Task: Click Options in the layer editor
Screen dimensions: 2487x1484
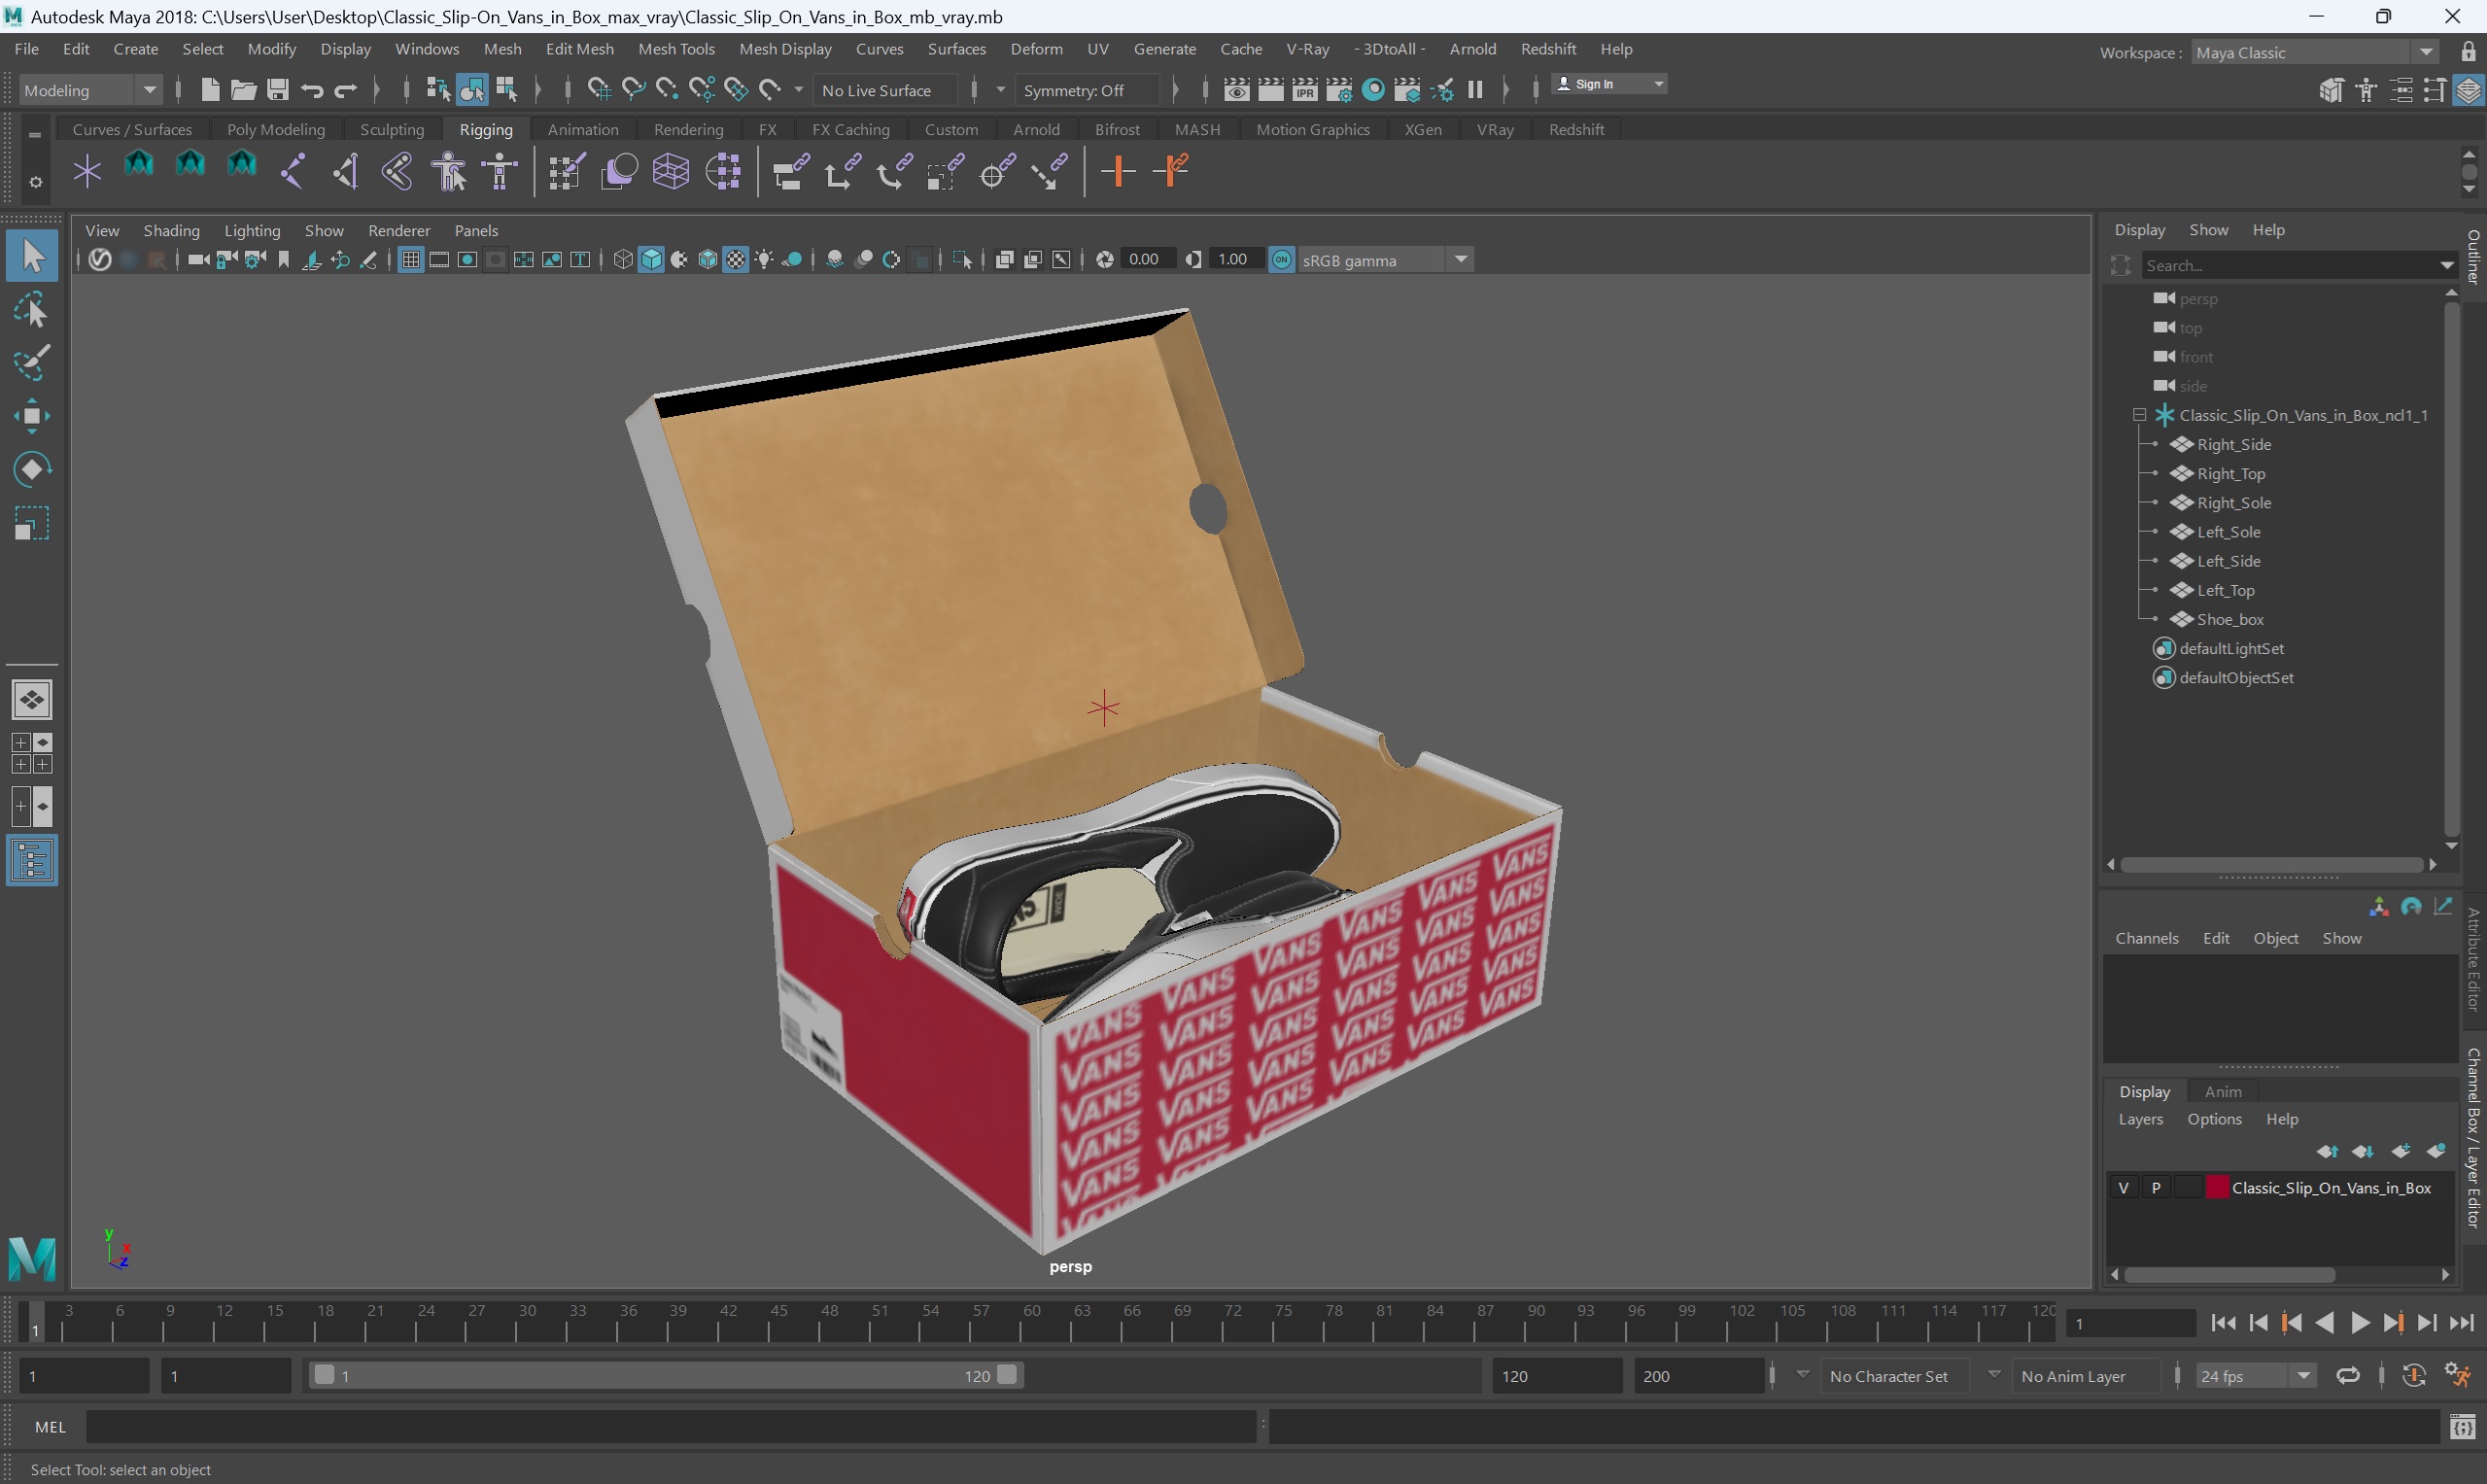Action: click(2214, 1119)
